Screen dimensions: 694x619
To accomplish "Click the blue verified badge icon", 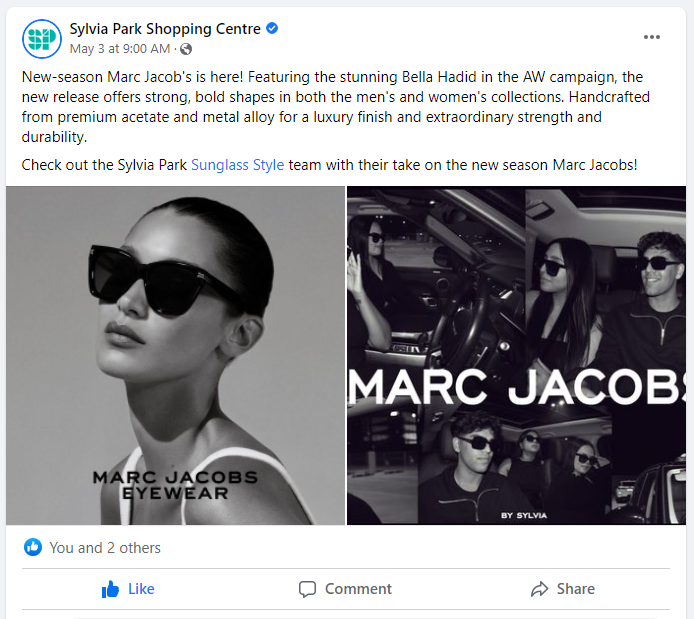I will [x=272, y=28].
